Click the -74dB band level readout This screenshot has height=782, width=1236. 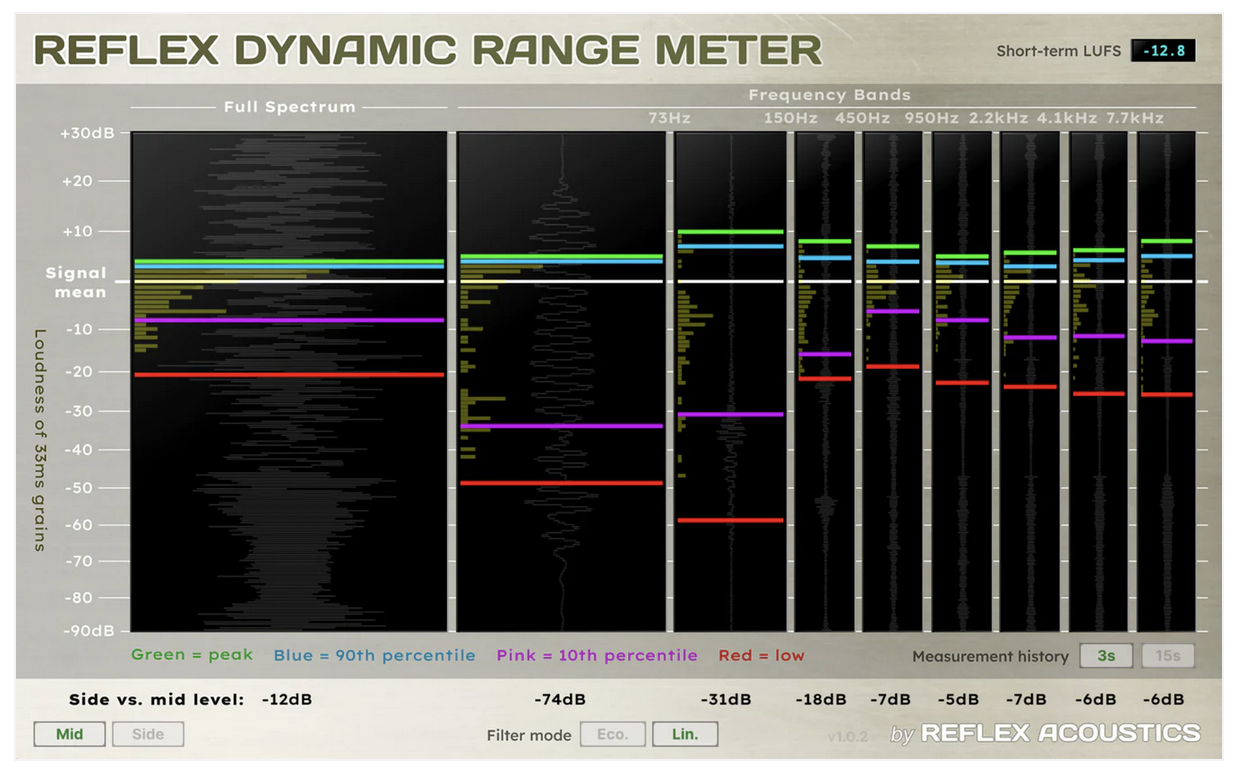(x=560, y=699)
